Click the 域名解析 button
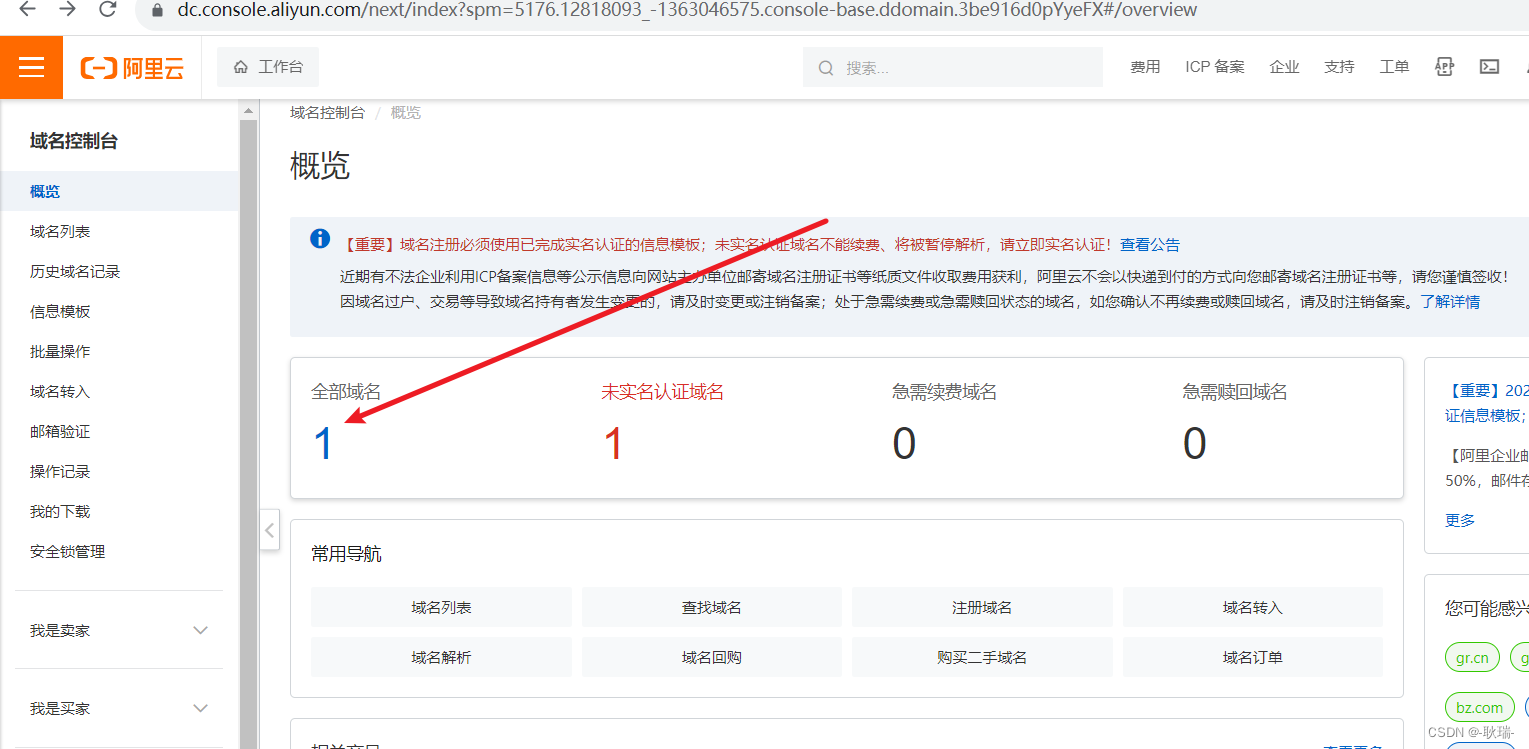This screenshot has height=749, width=1529. 441,657
